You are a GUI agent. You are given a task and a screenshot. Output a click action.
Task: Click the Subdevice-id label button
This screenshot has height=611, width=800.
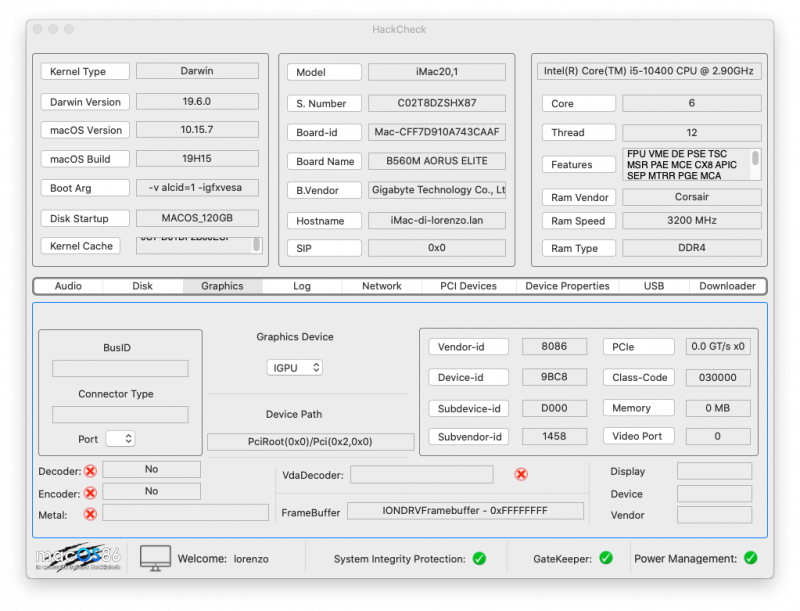[x=468, y=409]
